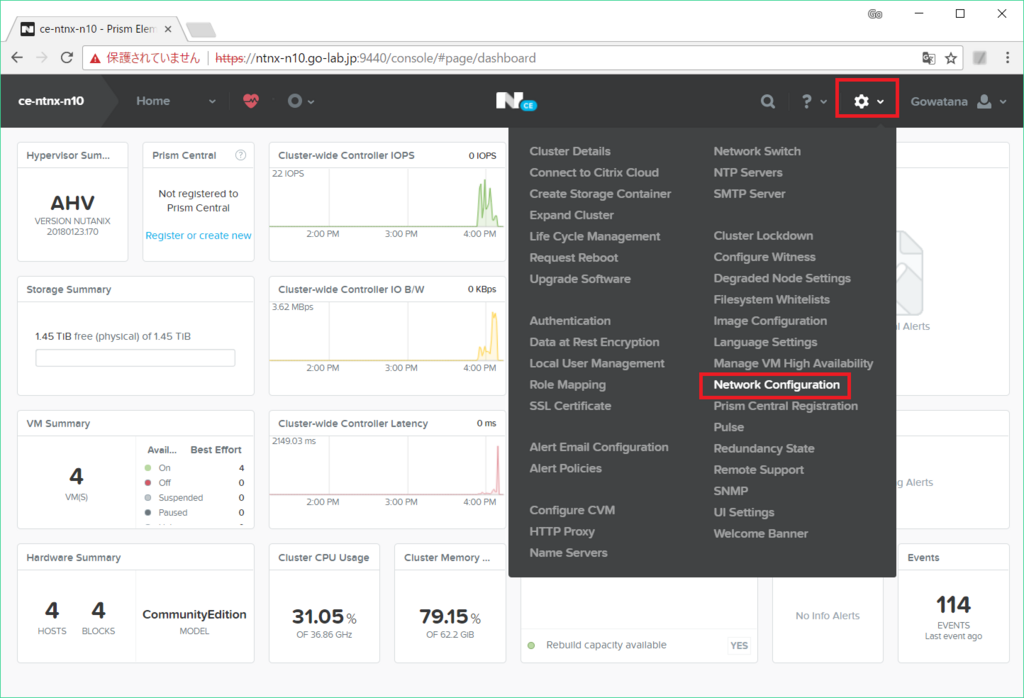Open the help question mark menu
1024x698 pixels.
pos(807,101)
